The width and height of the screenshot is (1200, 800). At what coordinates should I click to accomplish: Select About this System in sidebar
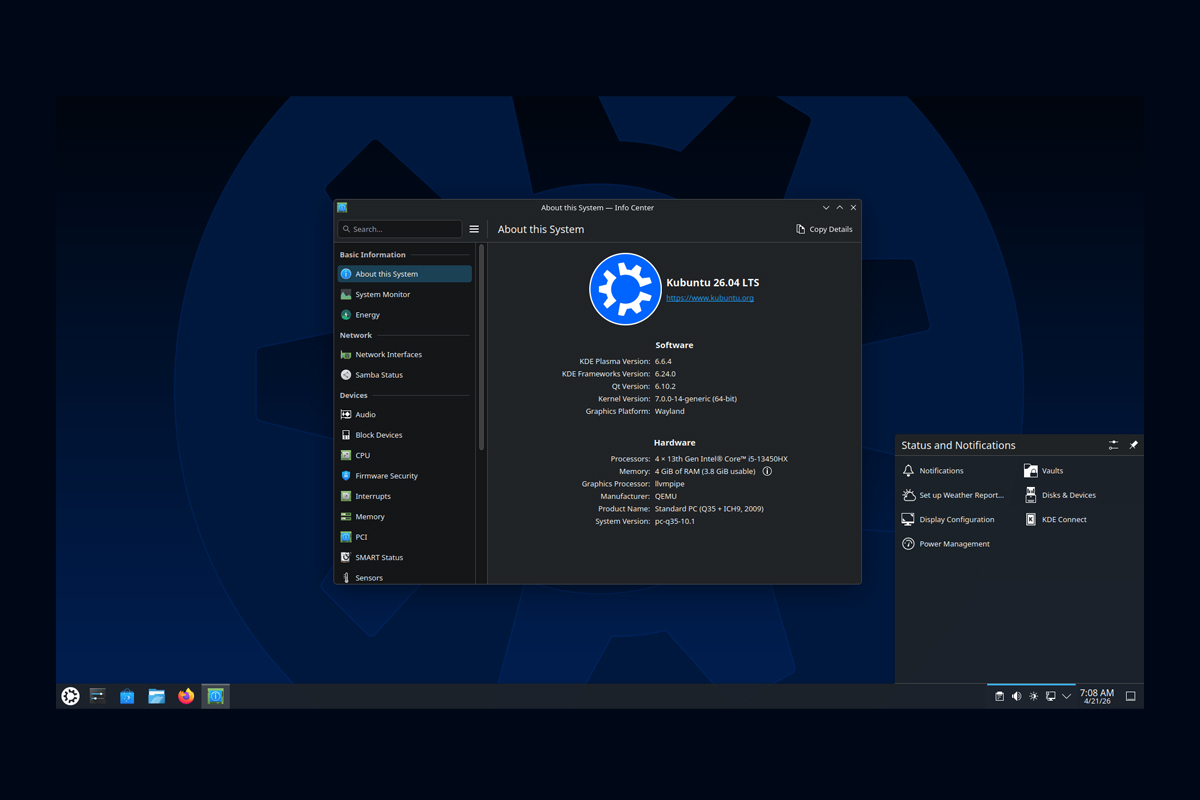(x=405, y=274)
